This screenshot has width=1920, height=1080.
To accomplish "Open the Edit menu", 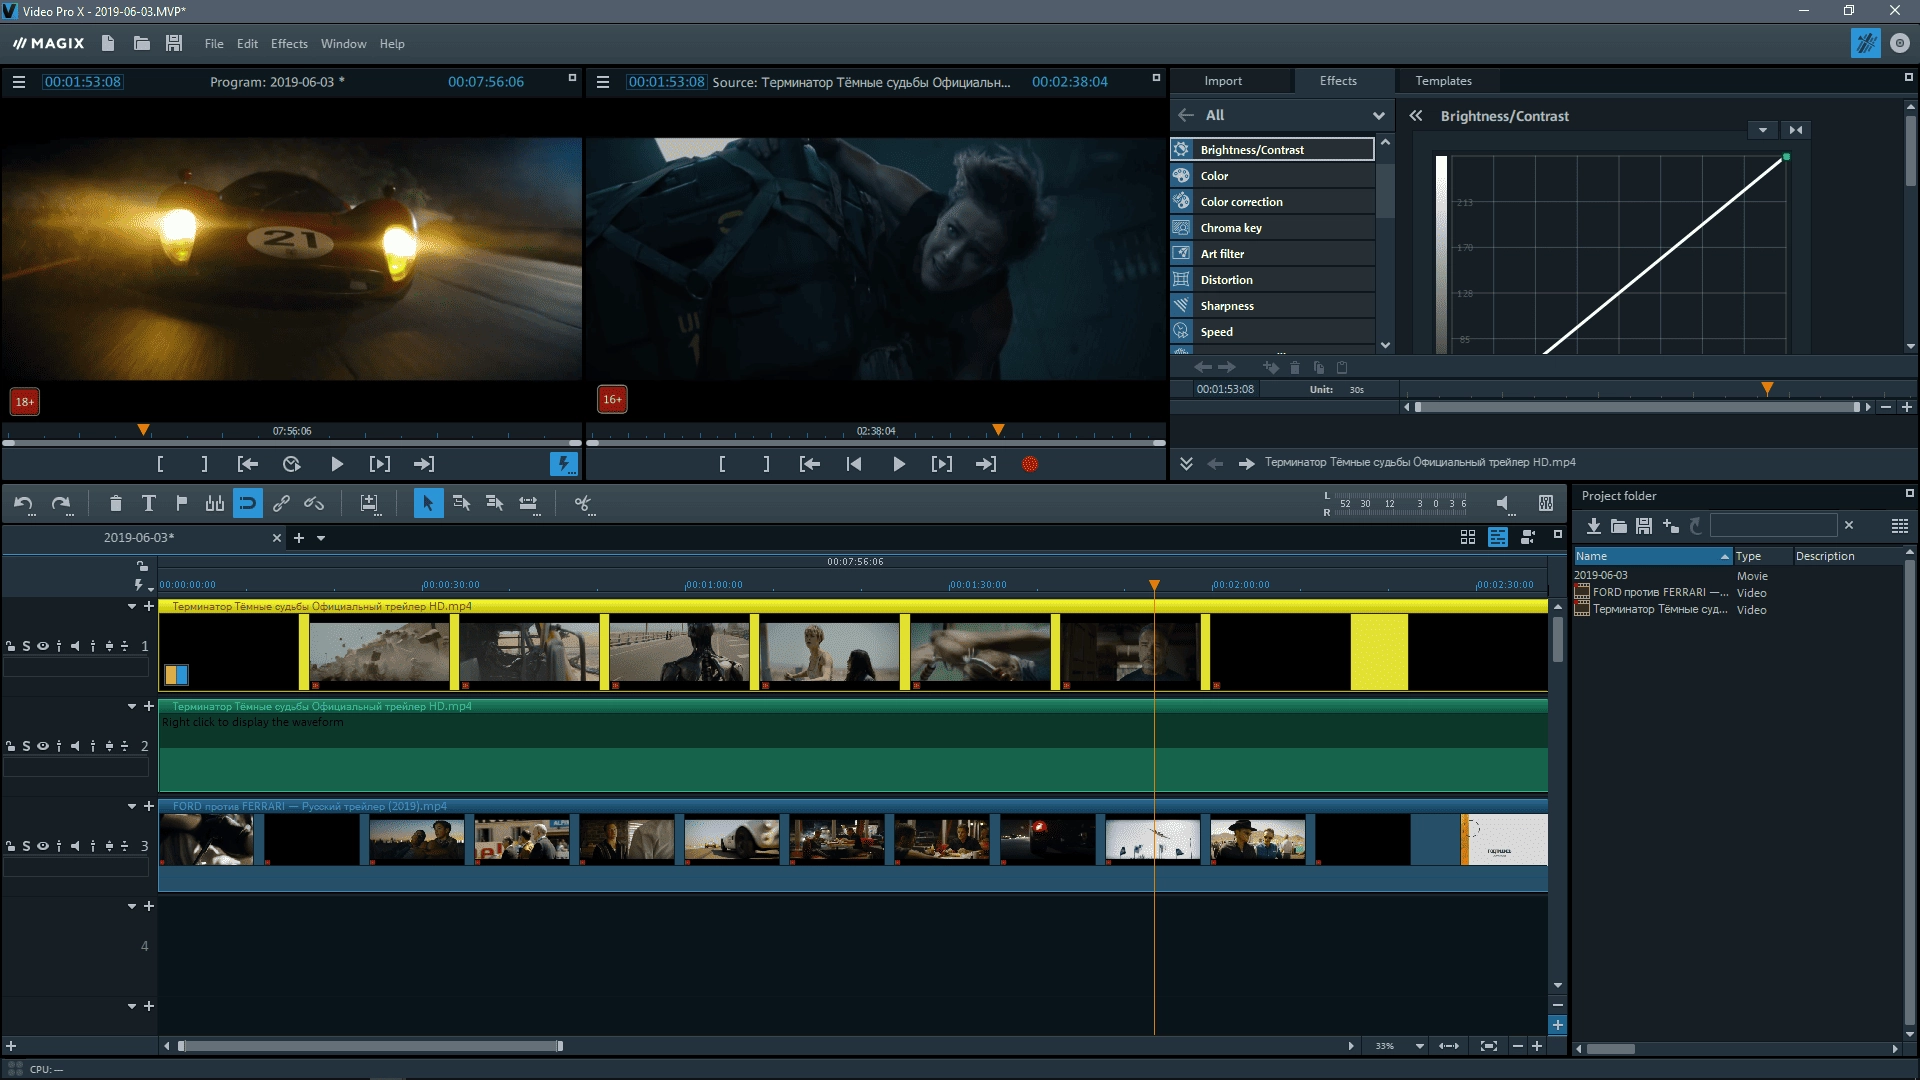I will (x=247, y=44).
